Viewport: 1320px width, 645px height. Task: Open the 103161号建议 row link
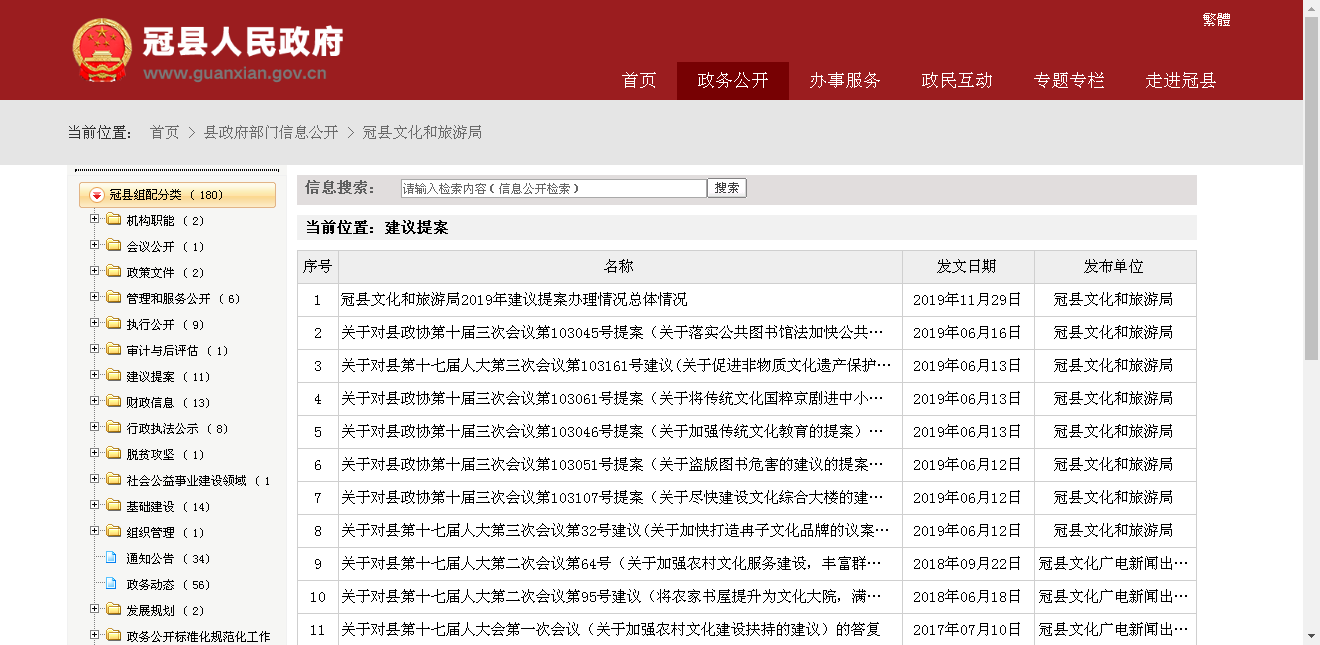(616, 365)
